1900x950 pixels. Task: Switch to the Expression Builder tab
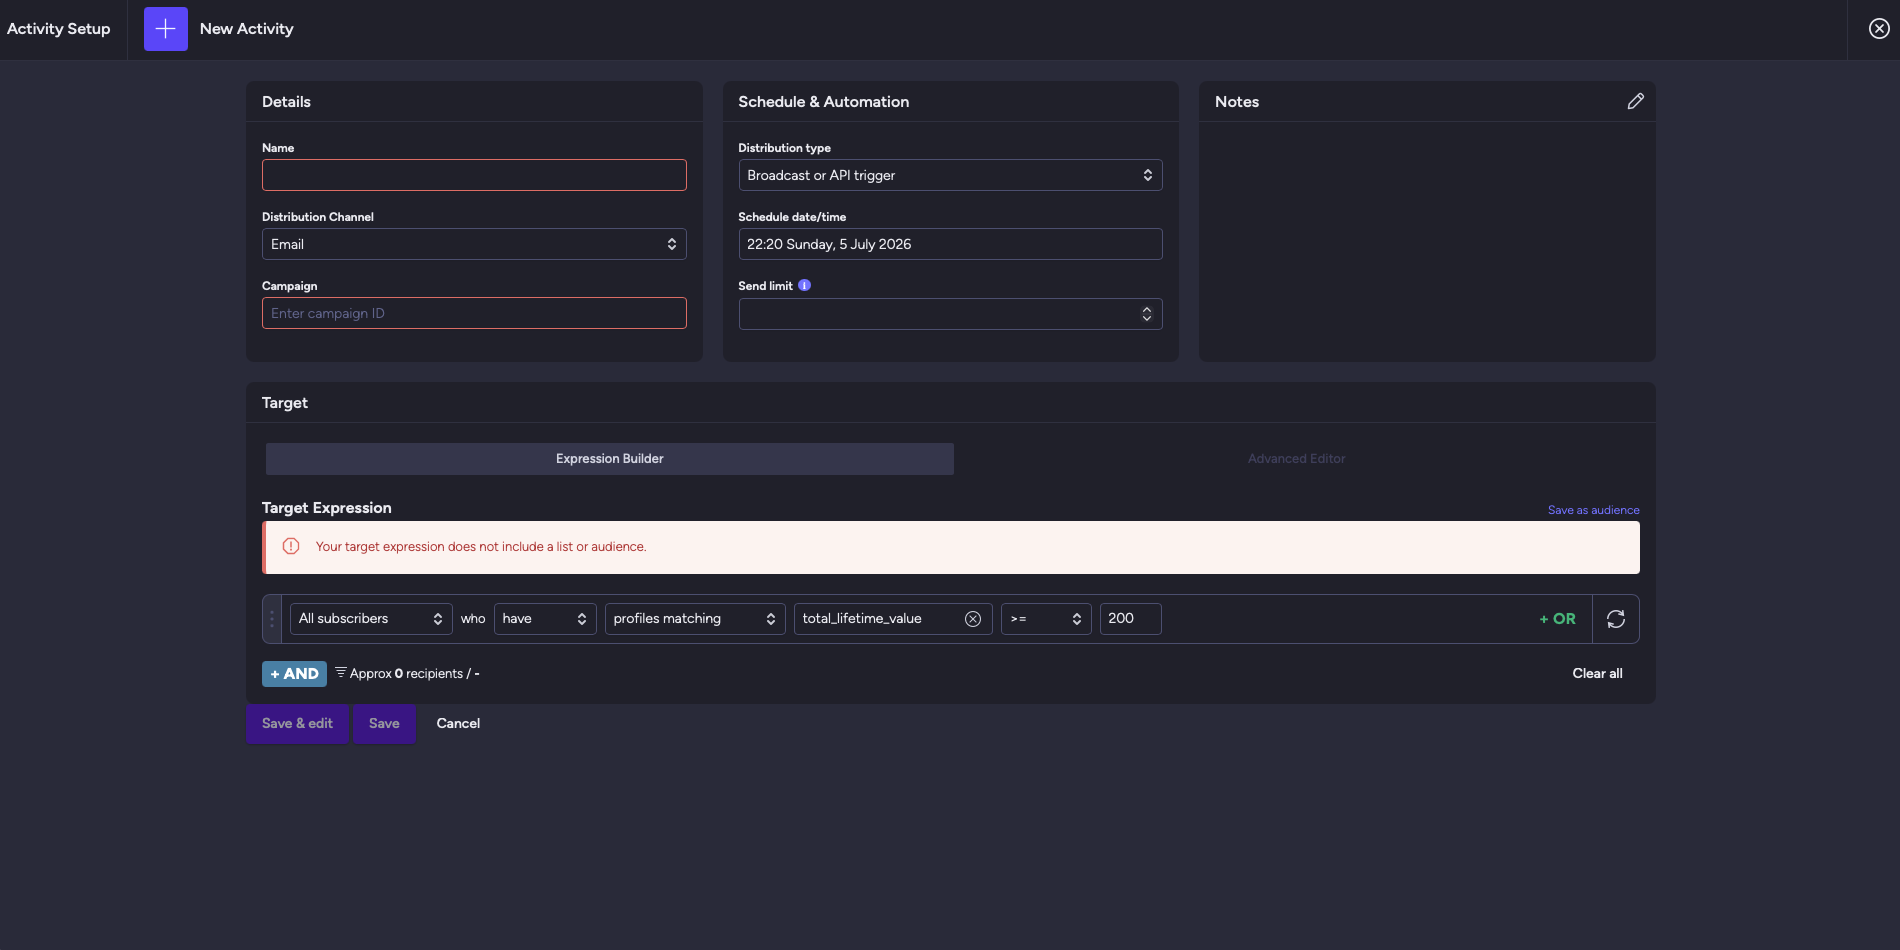pos(610,459)
